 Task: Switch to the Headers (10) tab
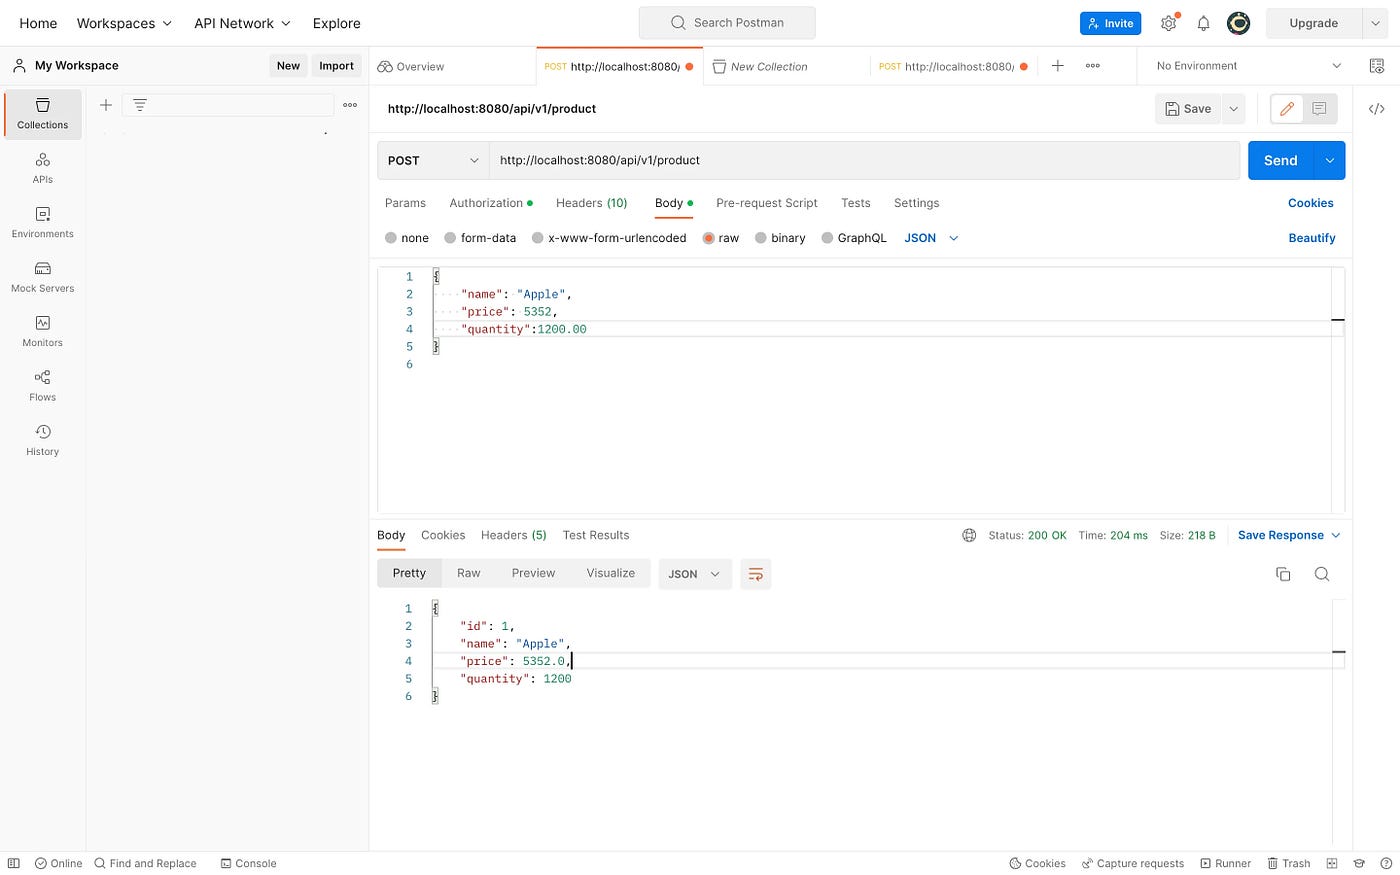[592, 203]
